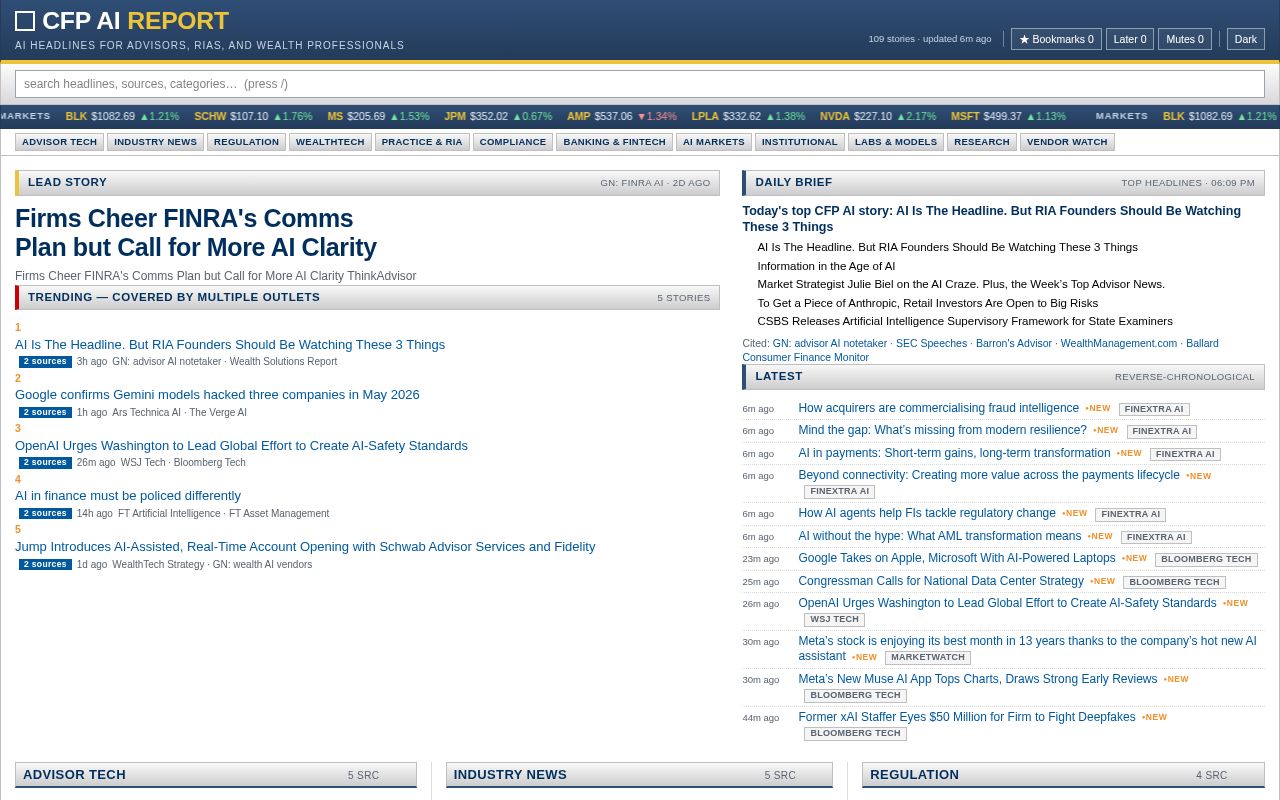1280x800 pixels.
Task: Click the MarketWatch source tag
Action: pos(927,658)
